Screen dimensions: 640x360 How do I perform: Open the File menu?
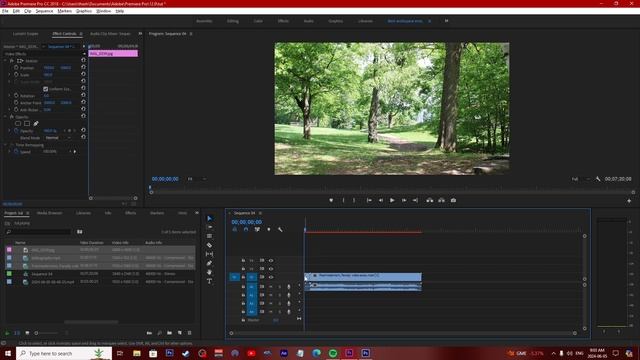click(x=5, y=11)
